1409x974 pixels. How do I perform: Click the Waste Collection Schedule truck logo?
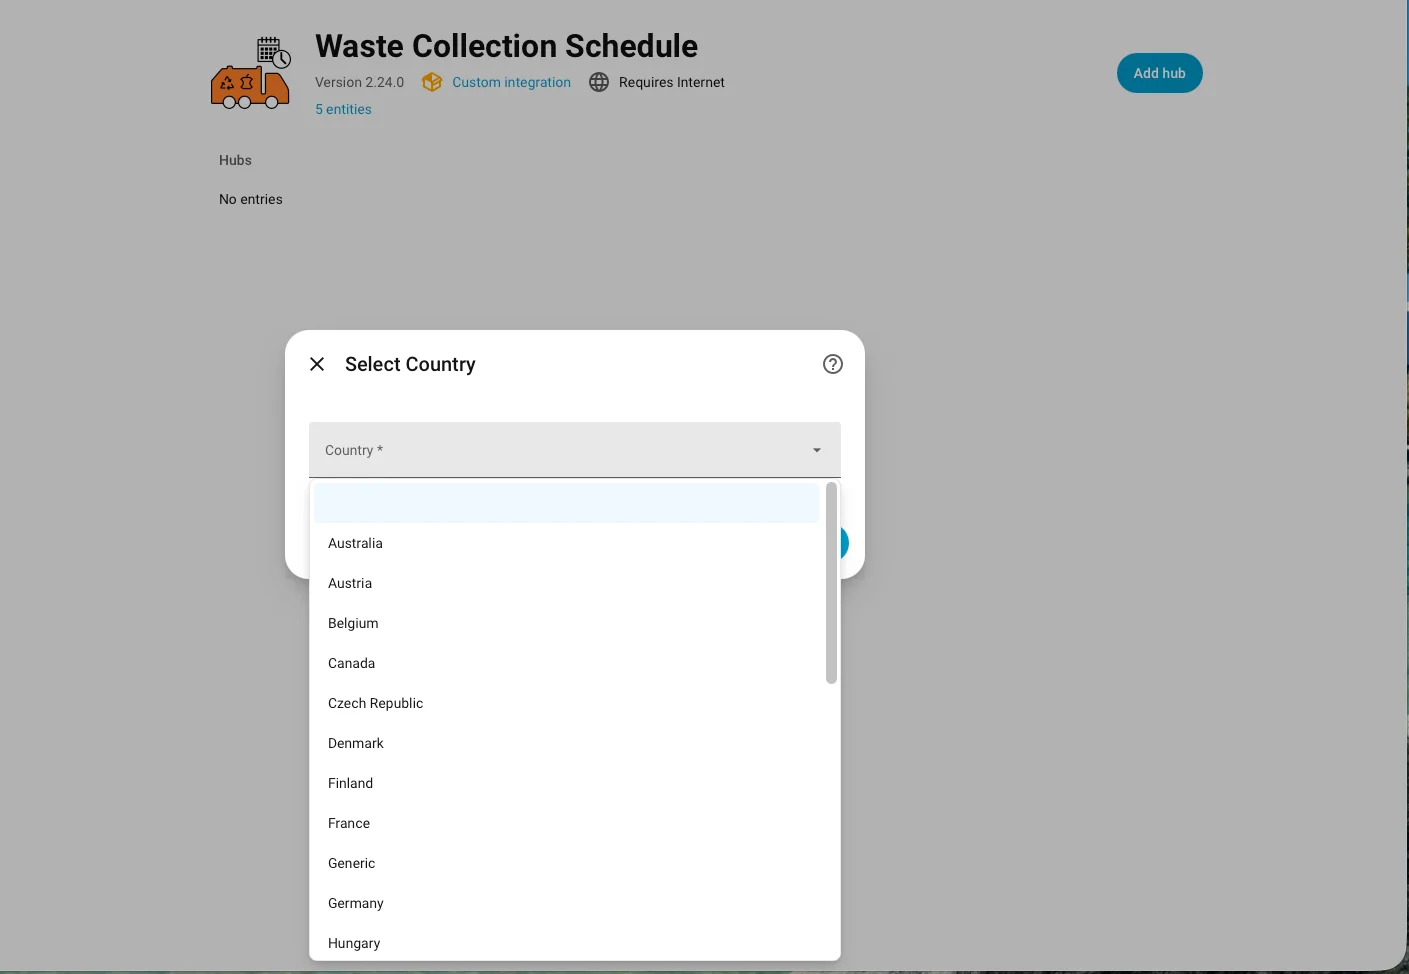pyautogui.click(x=251, y=73)
